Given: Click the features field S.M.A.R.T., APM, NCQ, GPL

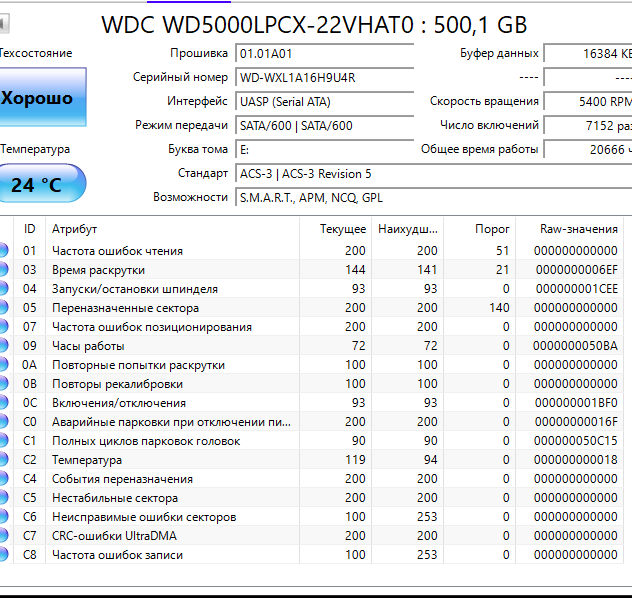Looking at the screenshot, I should click(434, 198).
